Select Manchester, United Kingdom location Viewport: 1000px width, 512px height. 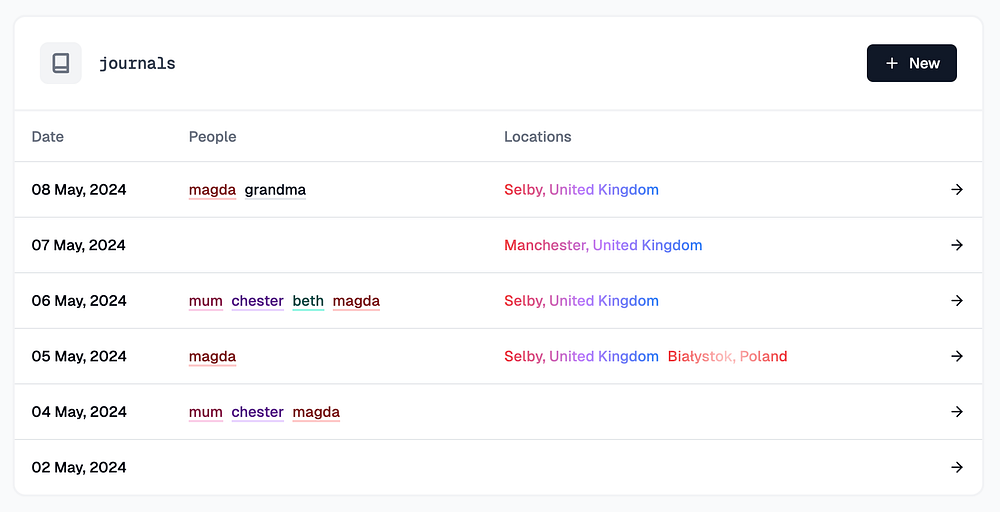(603, 245)
